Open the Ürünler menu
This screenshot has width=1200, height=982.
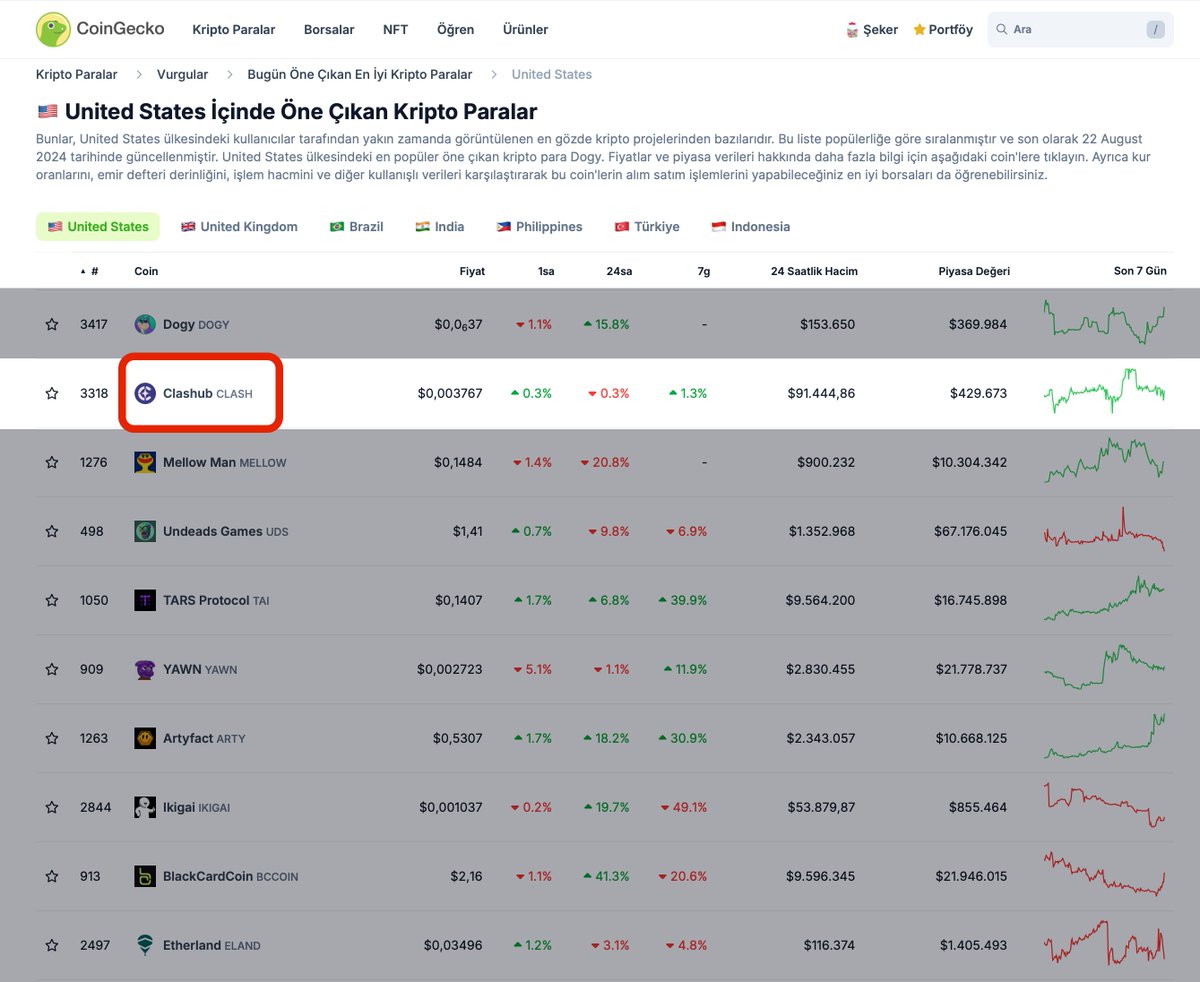point(525,30)
